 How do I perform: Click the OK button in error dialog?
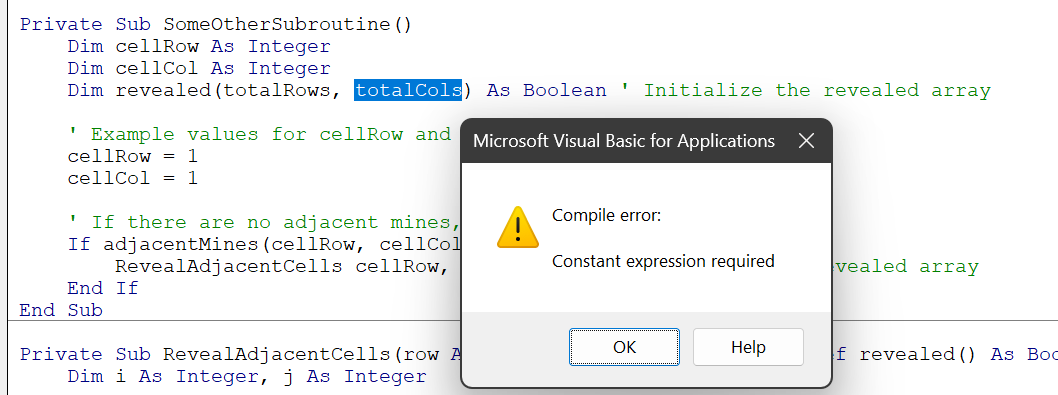click(x=624, y=347)
